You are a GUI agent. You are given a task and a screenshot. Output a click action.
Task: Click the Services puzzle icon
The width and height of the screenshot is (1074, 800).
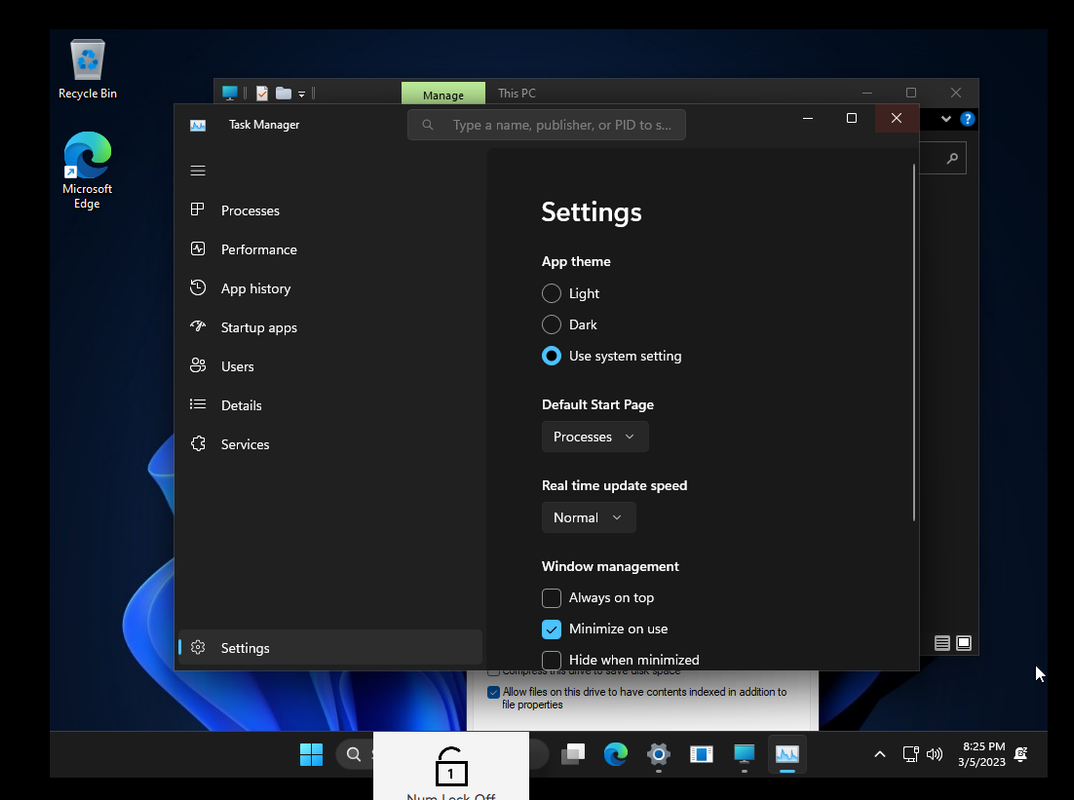[x=198, y=443]
